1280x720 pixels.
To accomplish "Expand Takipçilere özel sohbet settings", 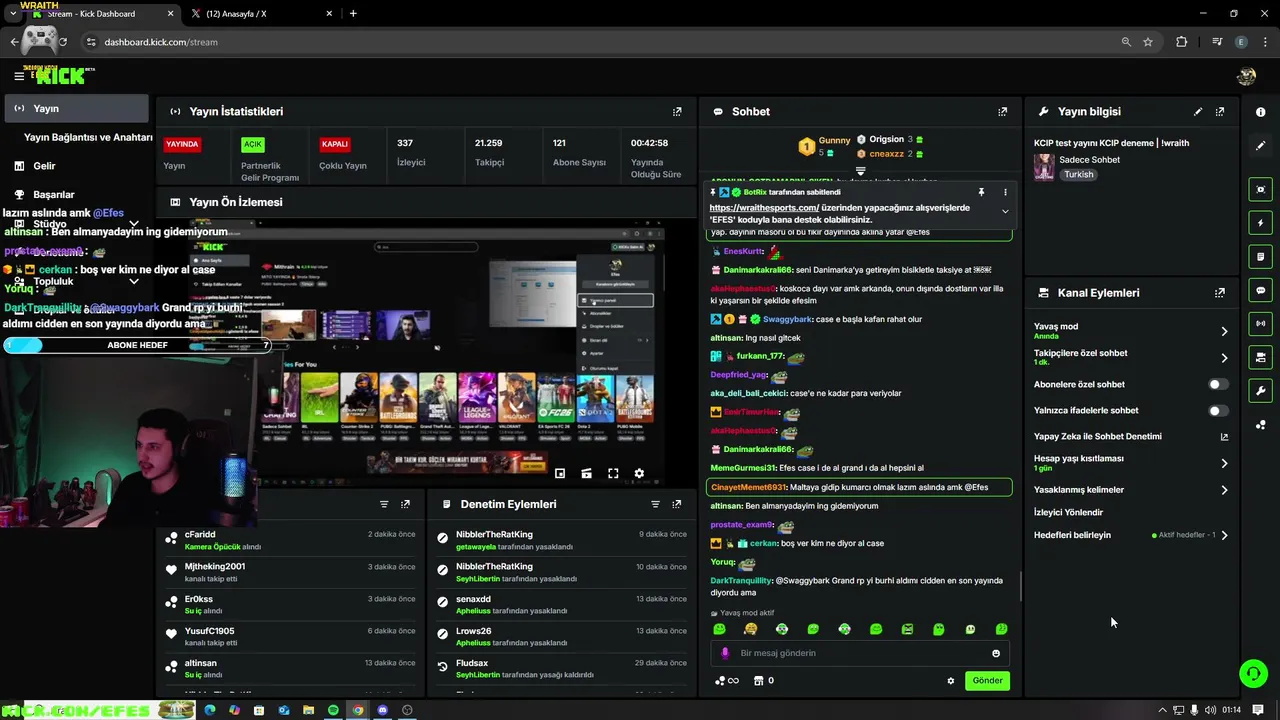I will (x=1224, y=358).
